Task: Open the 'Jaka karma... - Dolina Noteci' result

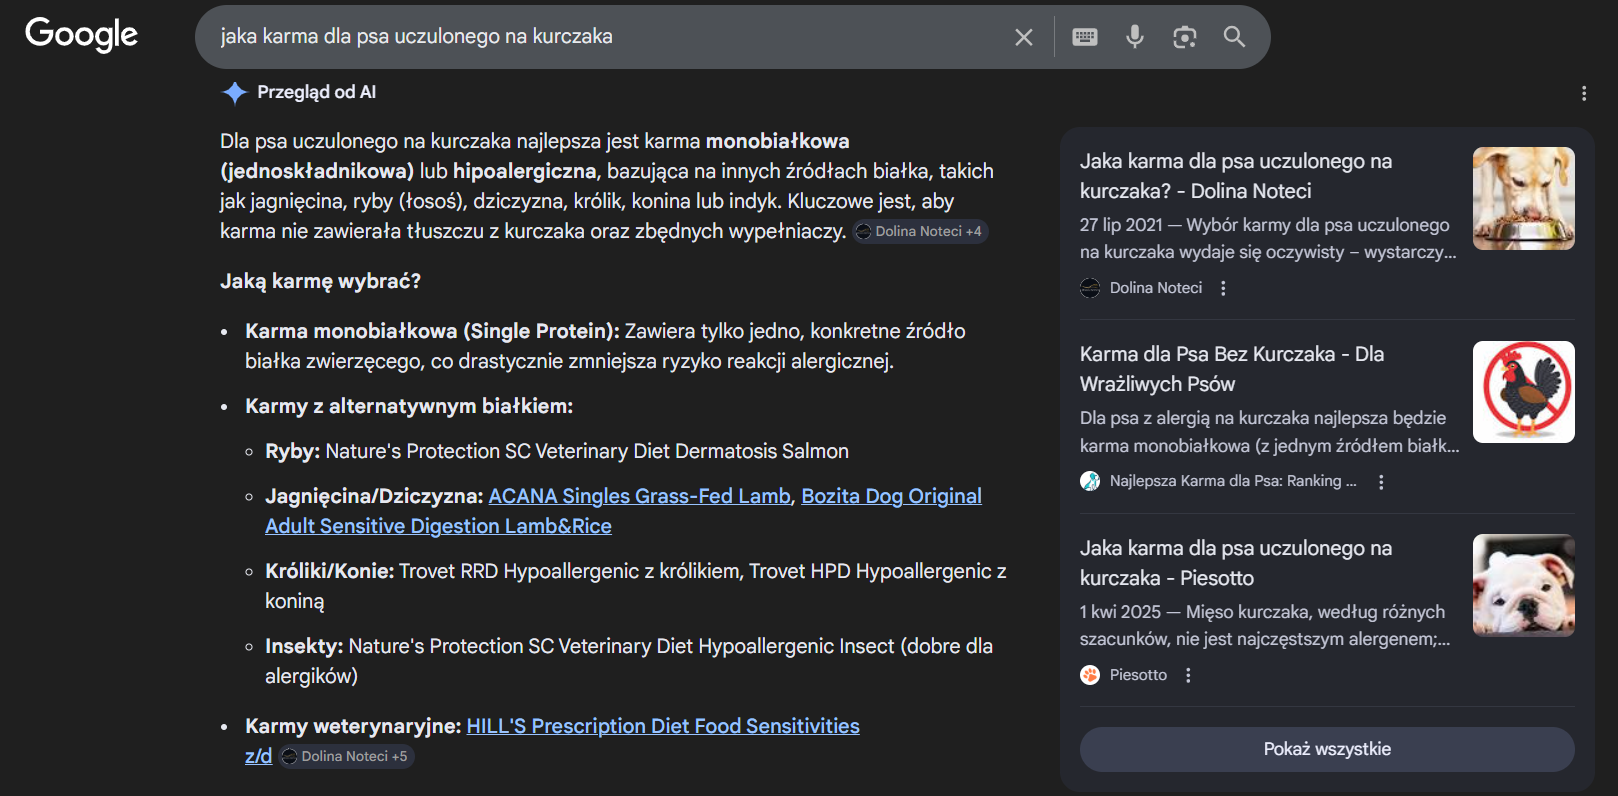Action: tap(1236, 176)
